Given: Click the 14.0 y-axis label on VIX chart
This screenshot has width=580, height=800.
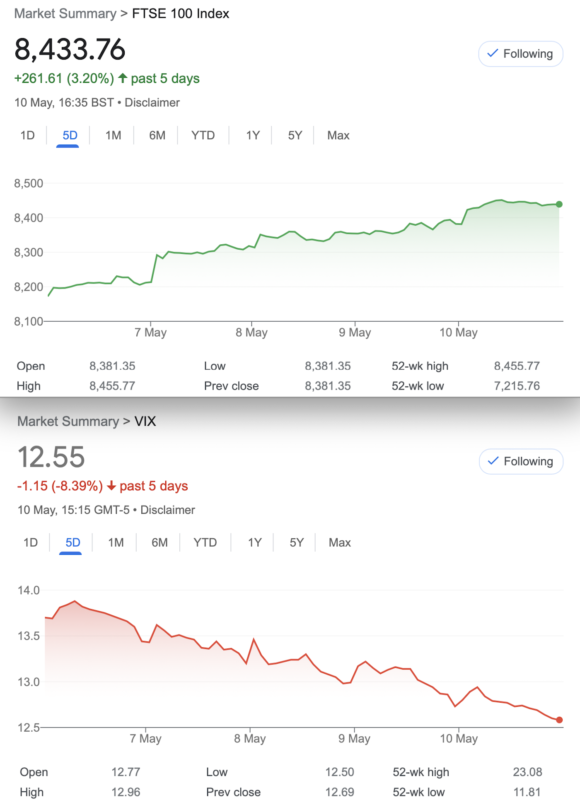Looking at the screenshot, I should coord(29,590).
